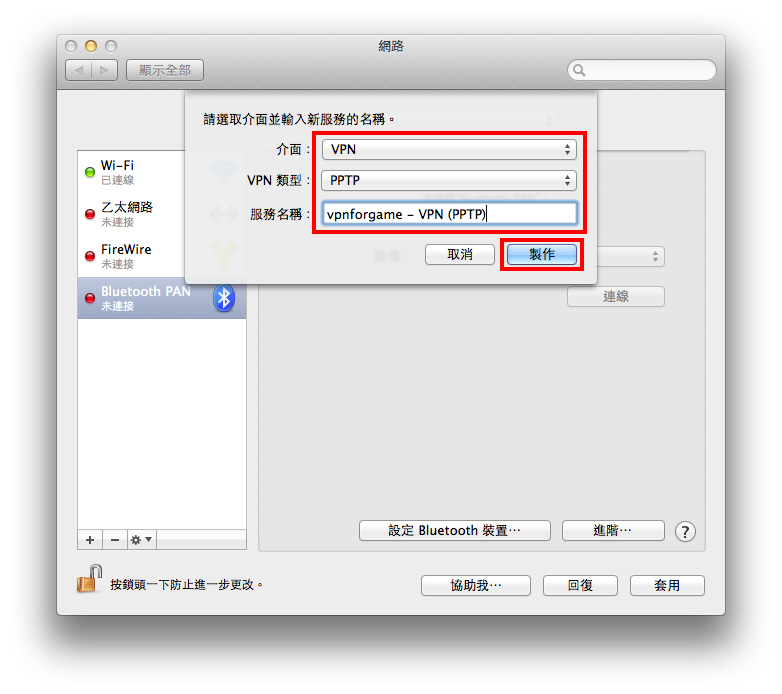This screenshot has width=782, height=694.
Task: Go back with the left arrow button
Action: pos(79,70)
